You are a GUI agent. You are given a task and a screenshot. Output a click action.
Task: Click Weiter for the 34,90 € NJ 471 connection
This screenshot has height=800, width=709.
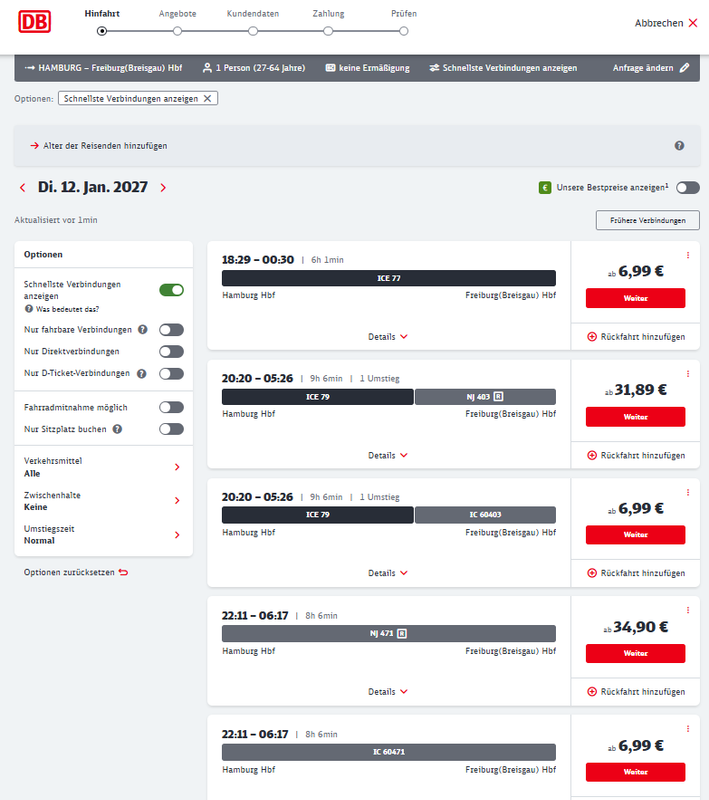[x=635, y=654]
